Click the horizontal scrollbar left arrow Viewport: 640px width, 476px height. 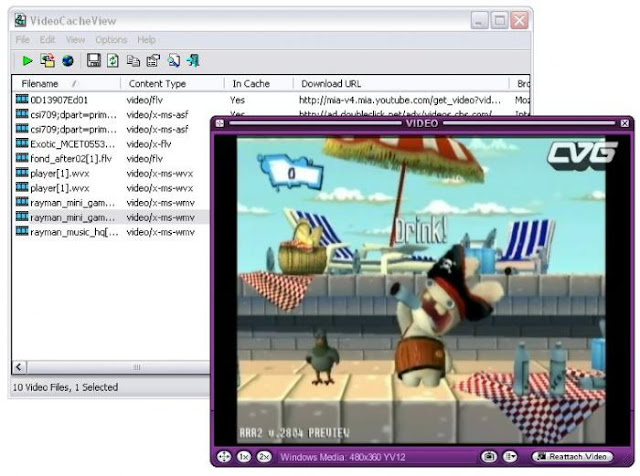[x=19, y=367]
